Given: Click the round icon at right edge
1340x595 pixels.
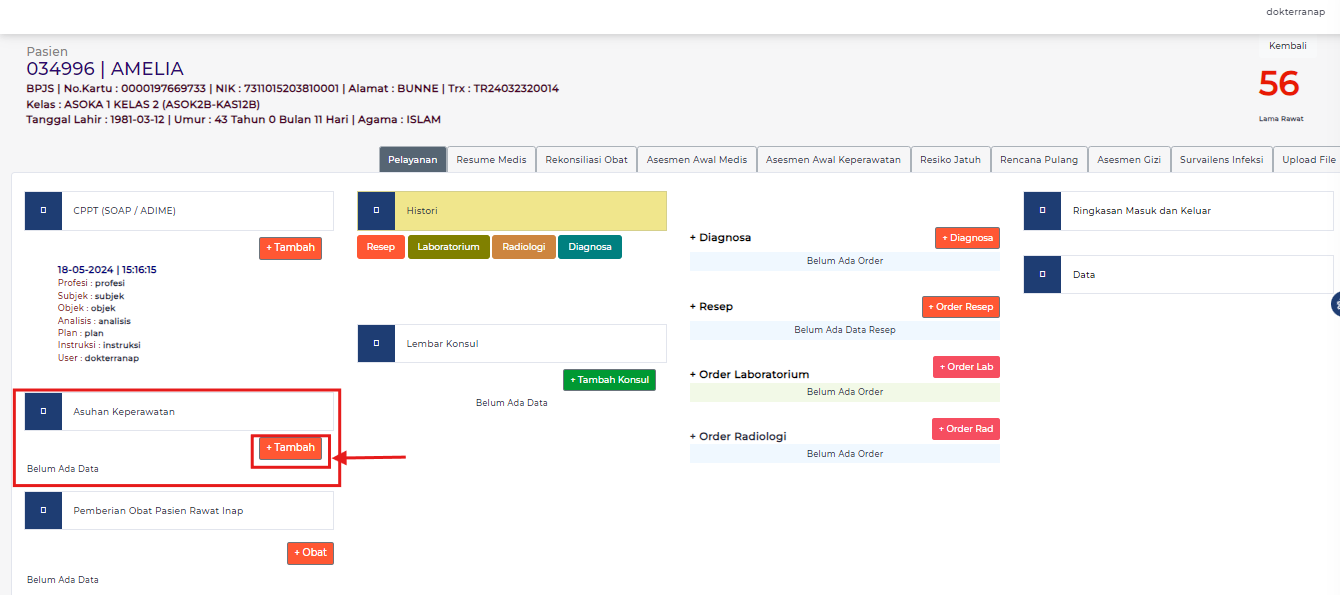Looking at the screenshot, I should tap(1335, 304).
